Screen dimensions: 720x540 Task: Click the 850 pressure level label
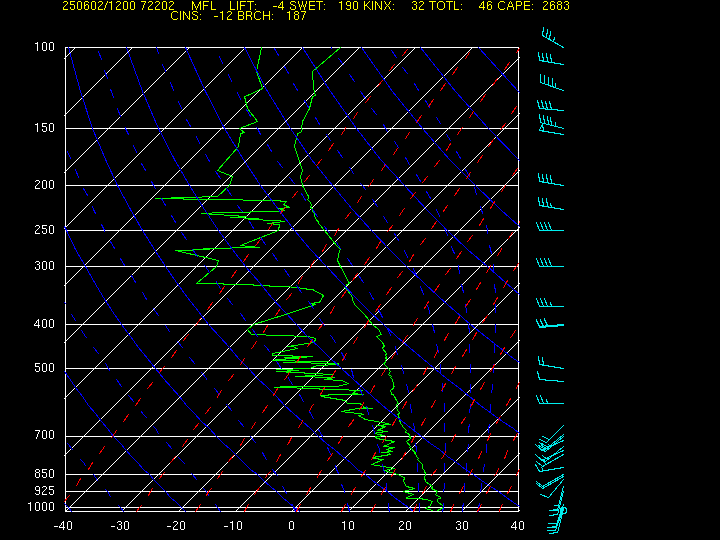pyautogui.click(x=45, y=474)
